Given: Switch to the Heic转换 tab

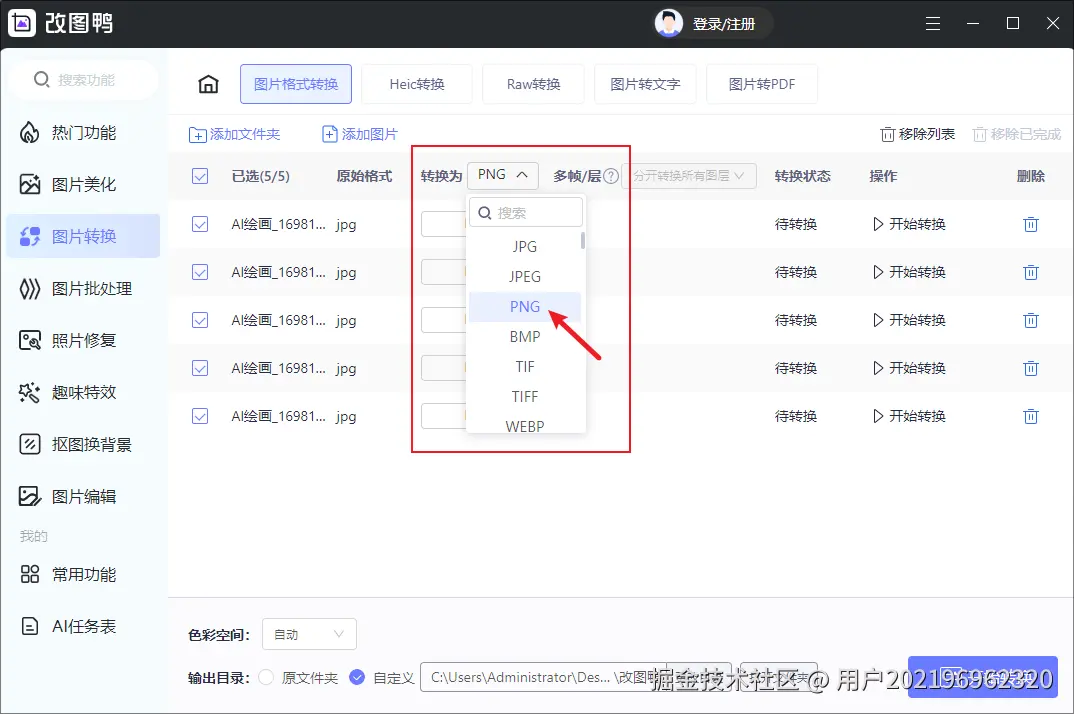Looking at the screenshot, I should [x=416, y=84].
